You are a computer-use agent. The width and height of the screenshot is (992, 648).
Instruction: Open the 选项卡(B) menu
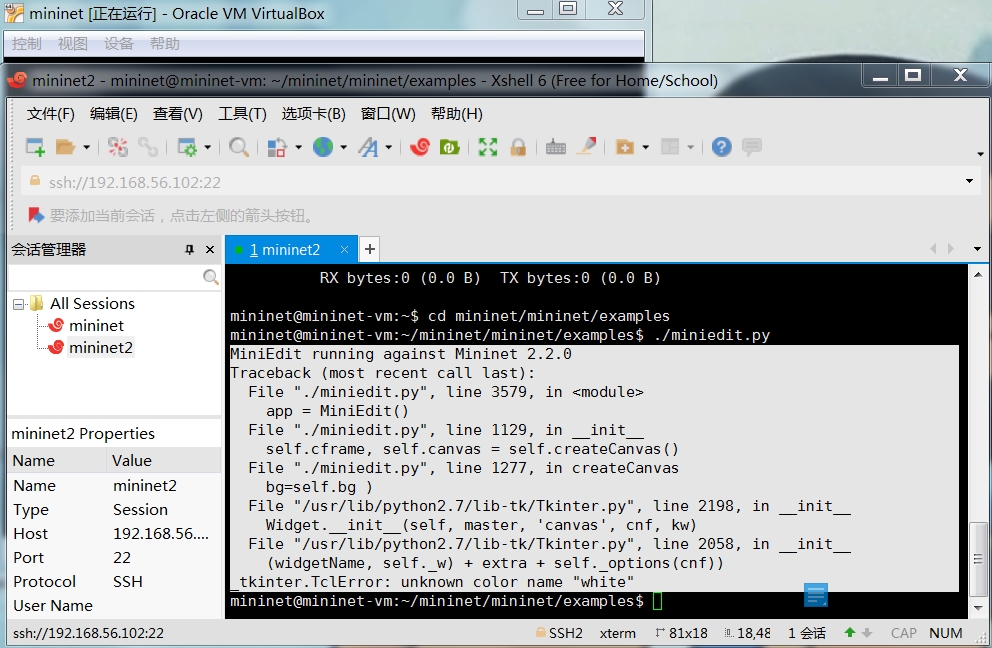tap(314, 114)
